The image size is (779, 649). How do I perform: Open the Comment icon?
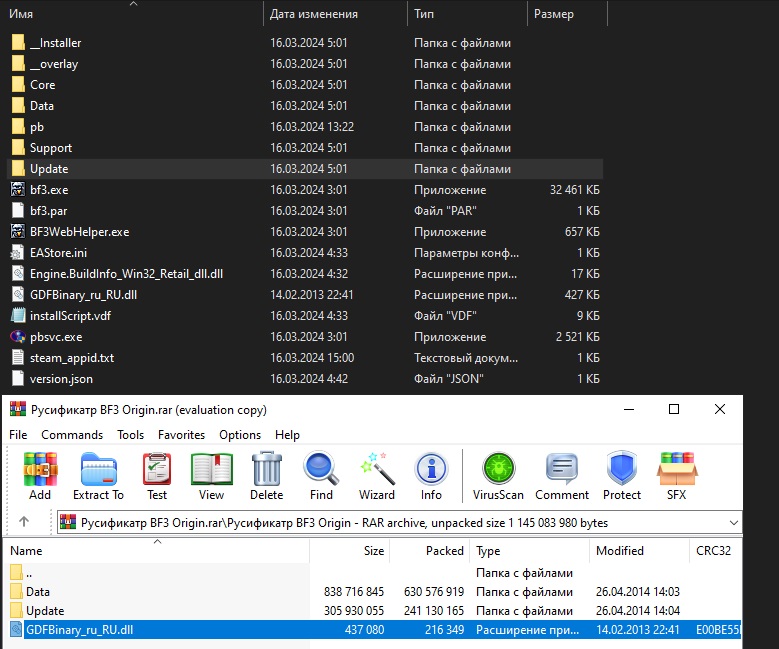click(562, 469)
